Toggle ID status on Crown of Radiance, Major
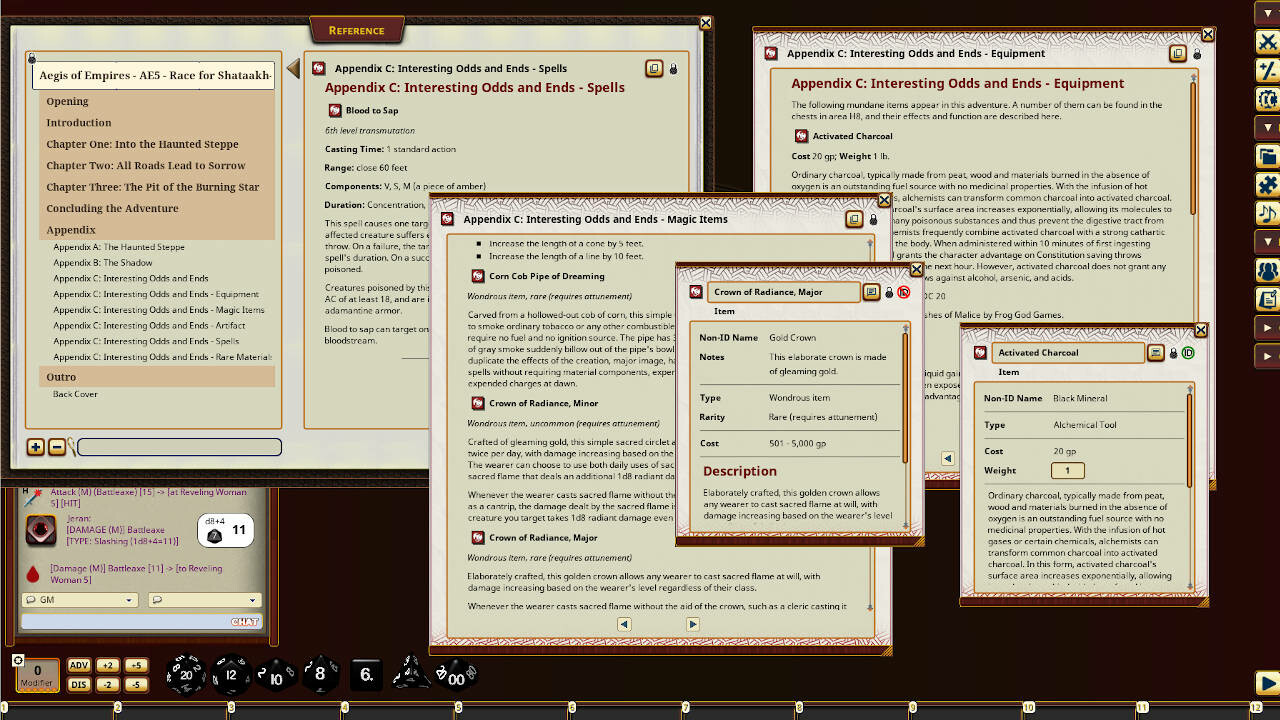Viewport: 1280px width, 720px height. pyautogui.click(x=903, y=292)
